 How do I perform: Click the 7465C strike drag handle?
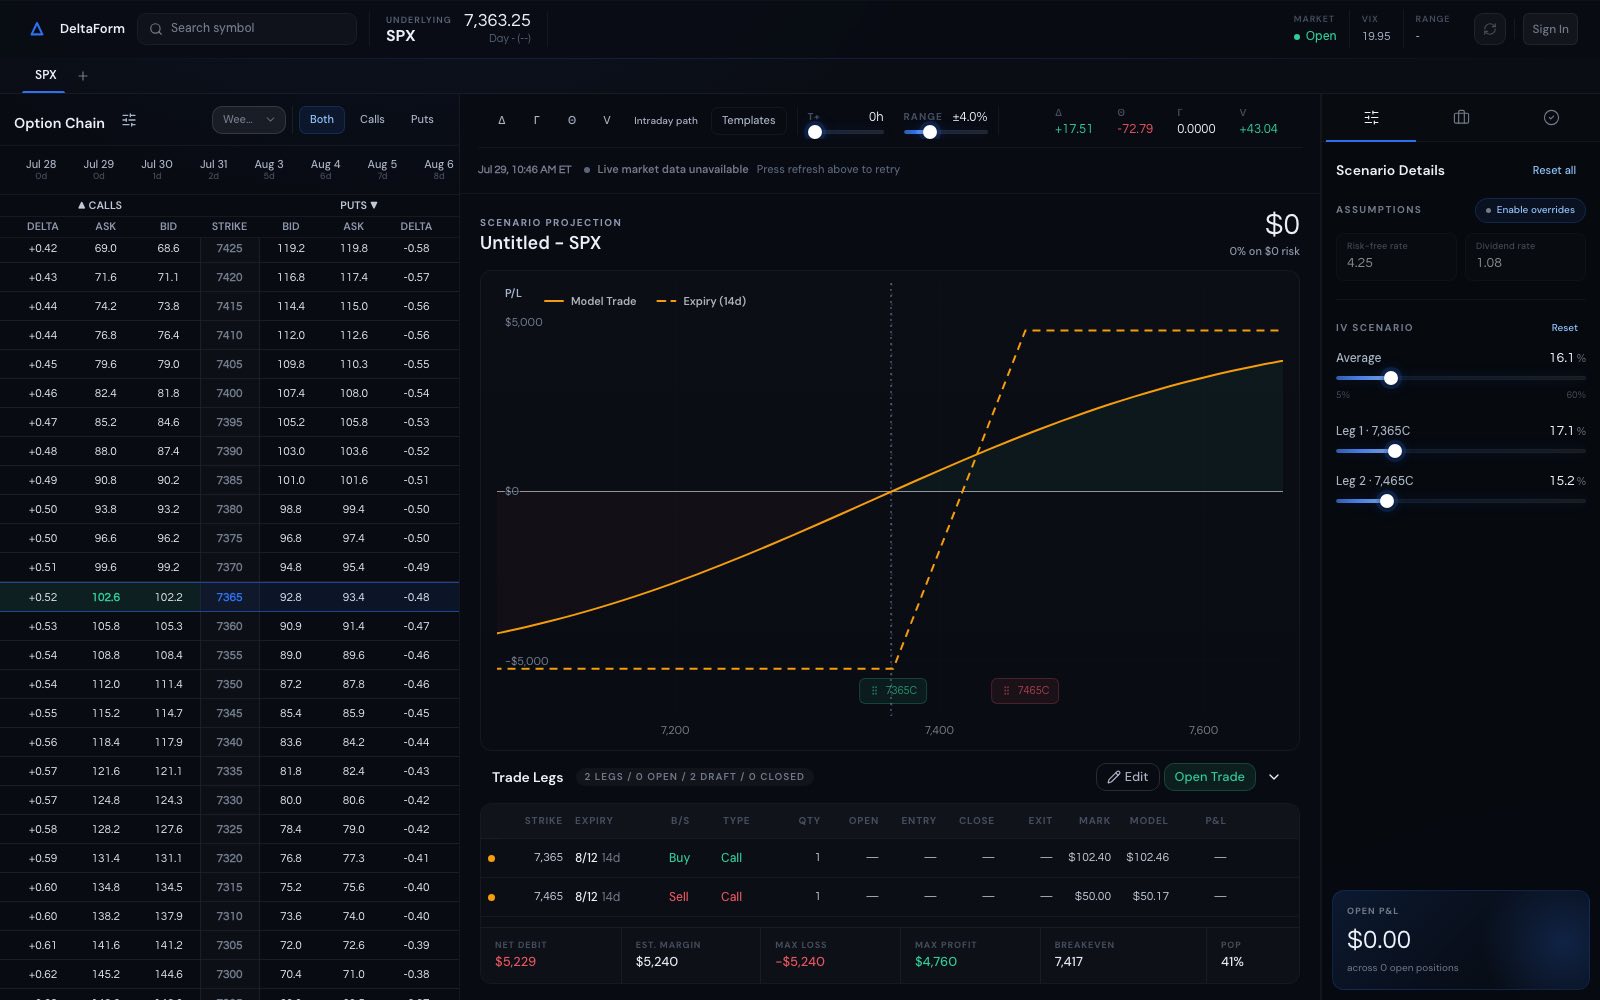coord(1024,690)
